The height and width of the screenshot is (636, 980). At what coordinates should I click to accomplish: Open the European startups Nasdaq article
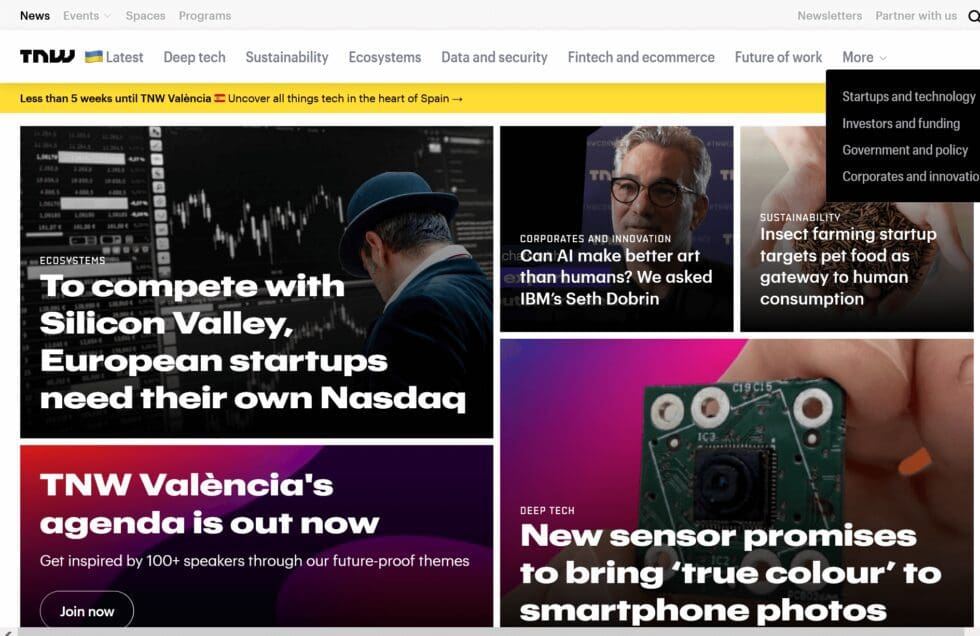(x=252, y=342)
